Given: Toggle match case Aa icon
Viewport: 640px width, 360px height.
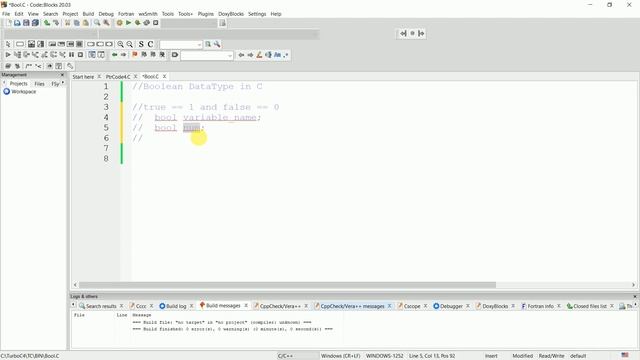Looking at the screenshot, I should click(x=278, y=55).
